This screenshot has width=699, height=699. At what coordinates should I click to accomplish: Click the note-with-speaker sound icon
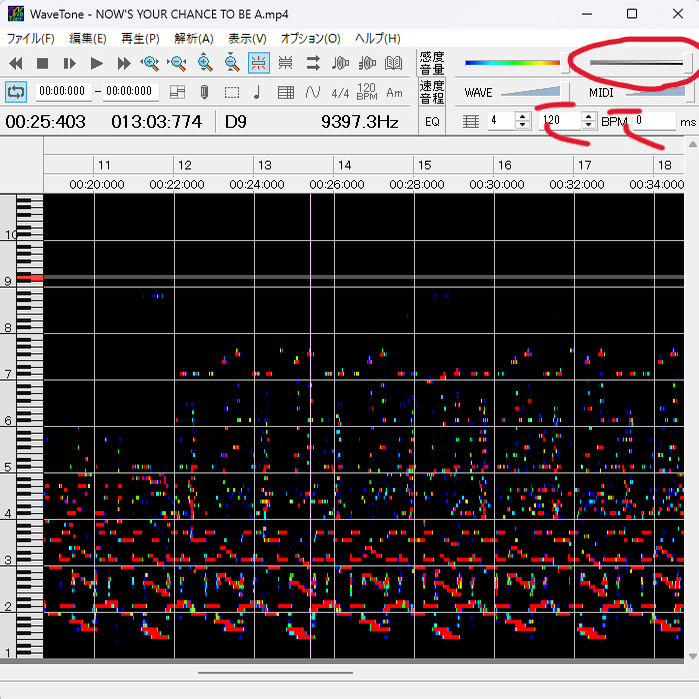pos(340,63)
